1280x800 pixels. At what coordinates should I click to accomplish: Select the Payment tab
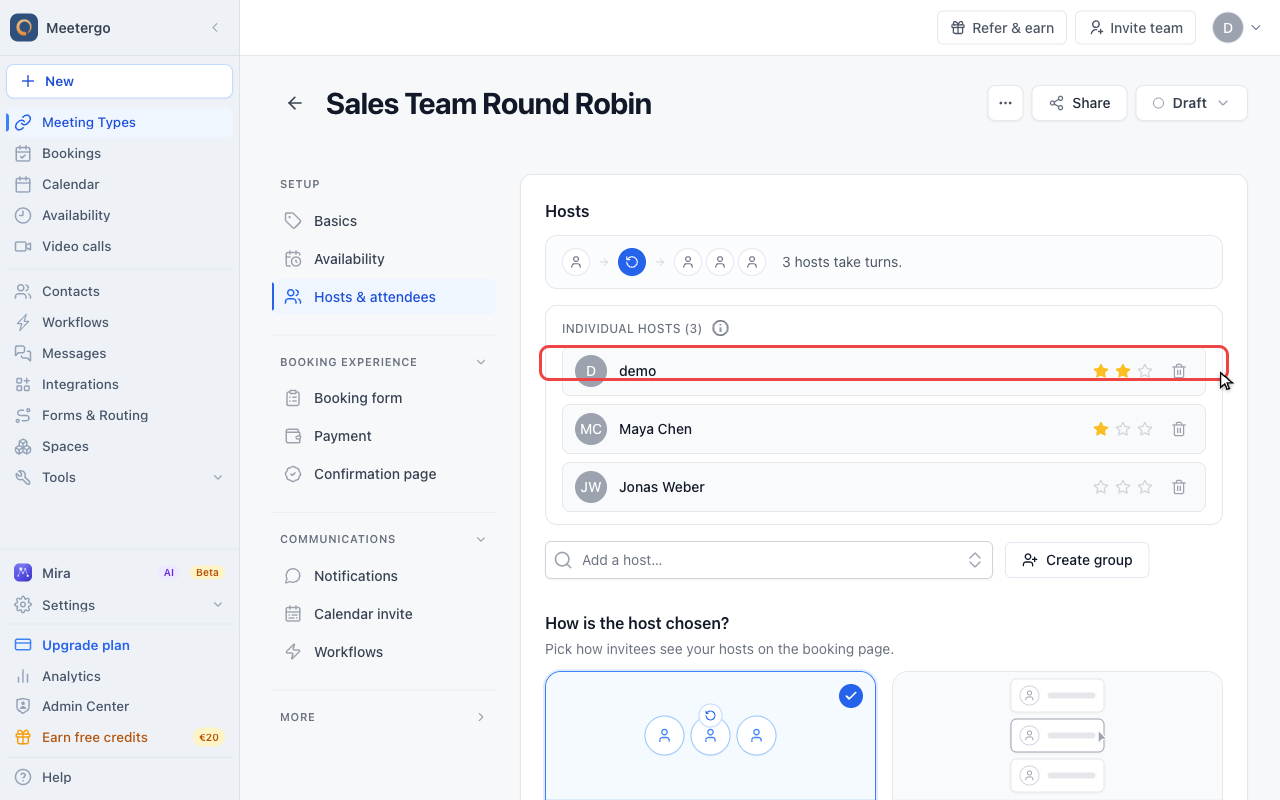[384, 436]
